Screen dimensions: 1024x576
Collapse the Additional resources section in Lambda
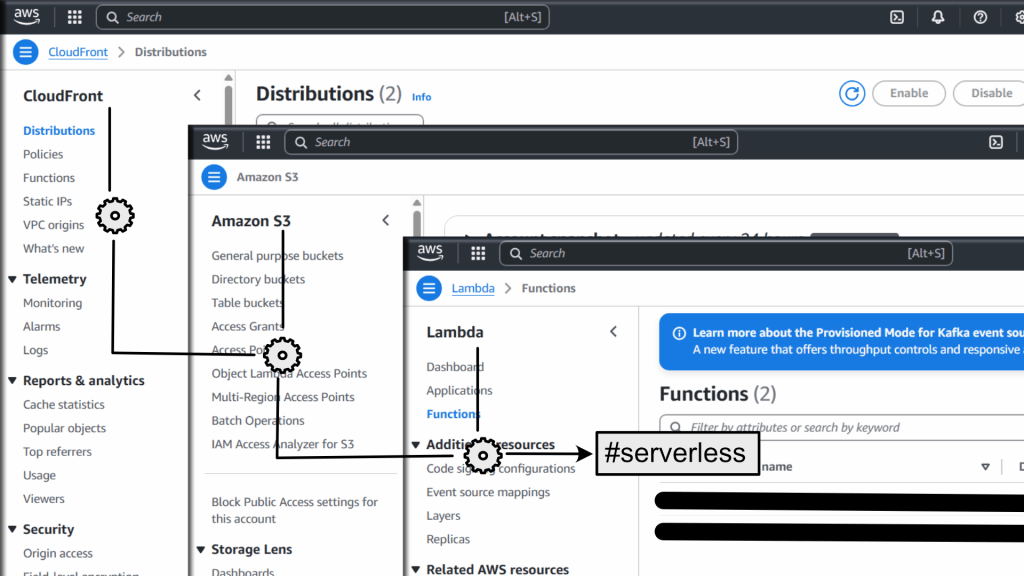pyautogui.click(x=415, y=444)
